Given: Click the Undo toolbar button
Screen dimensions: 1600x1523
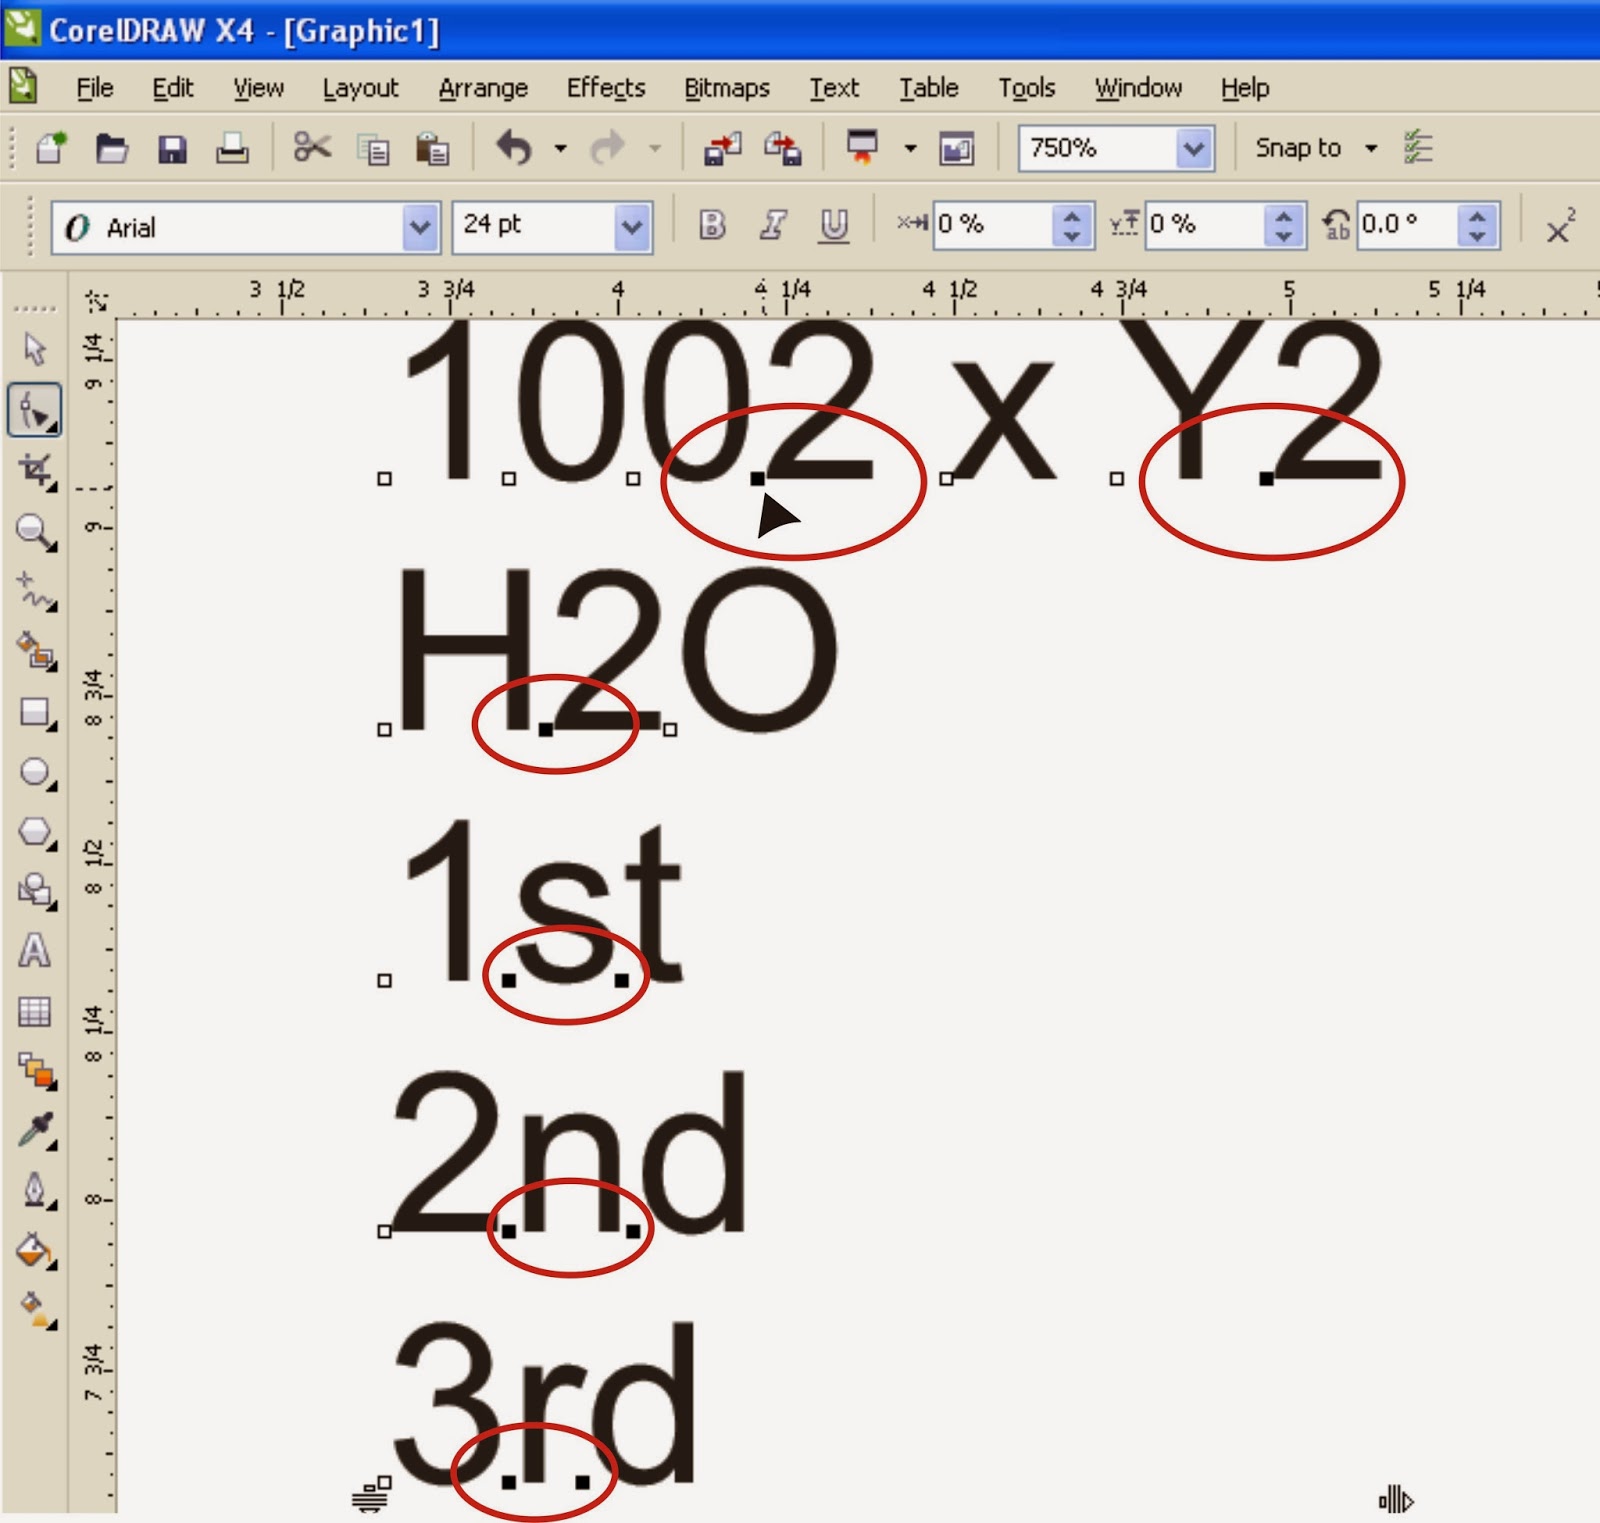Looking at the screenshot, I should coord(513,148).
